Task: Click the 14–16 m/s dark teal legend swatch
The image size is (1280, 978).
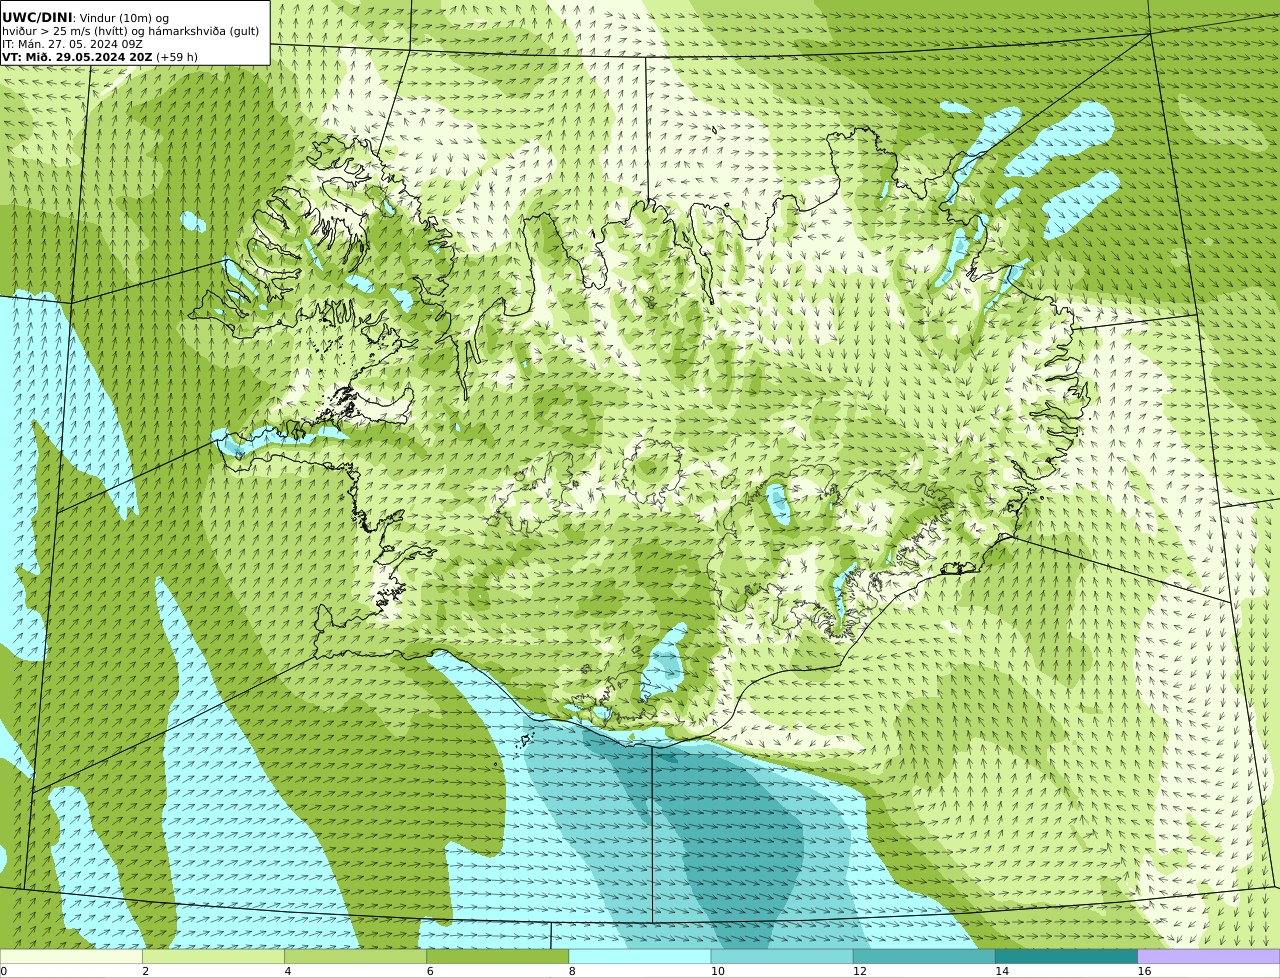Action: pos(1066,957)
